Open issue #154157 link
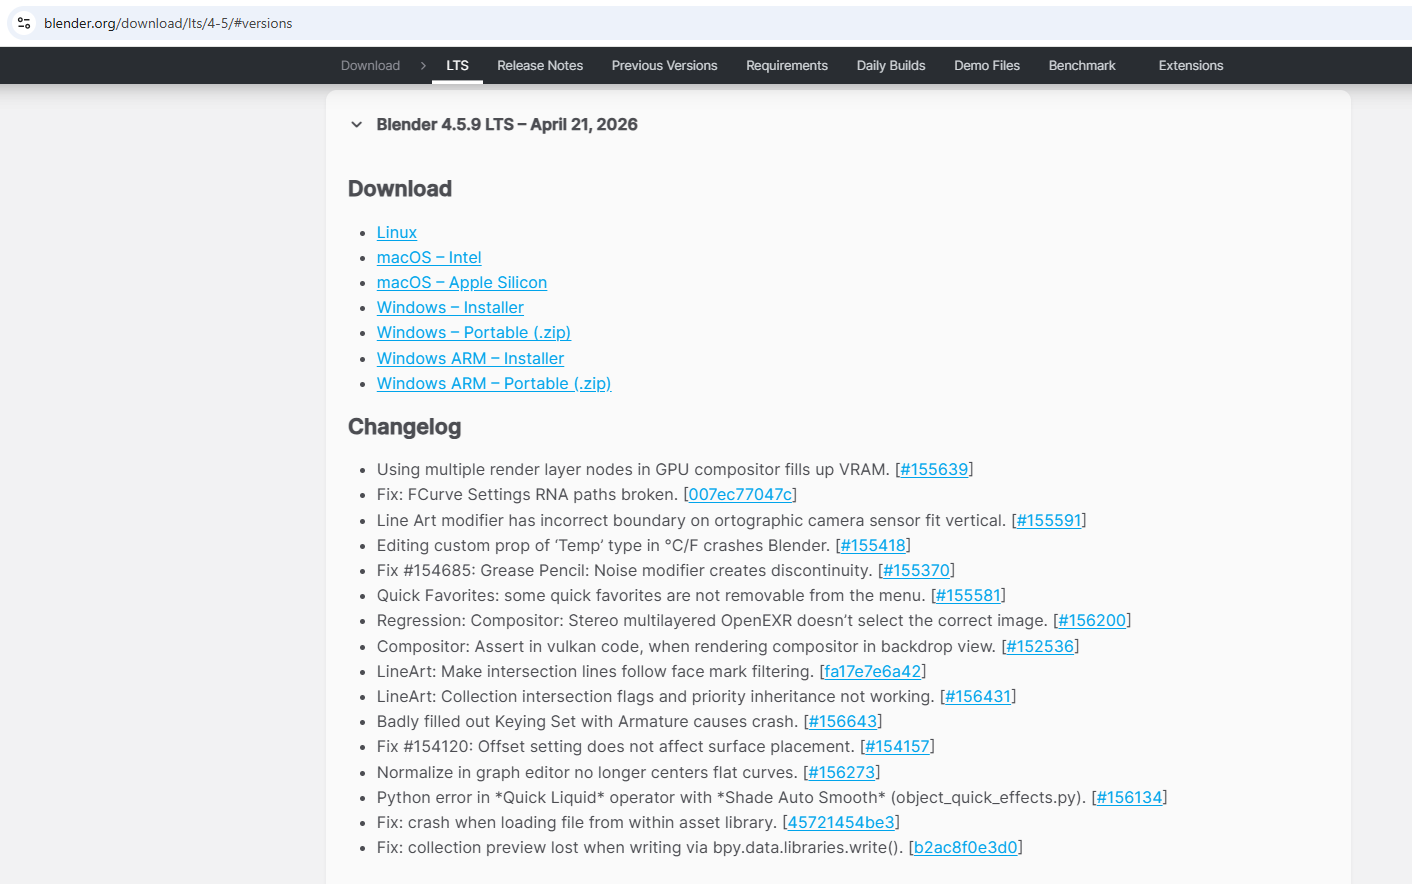The height and width of the screenshot is (884, 1412). pos(897,747)
